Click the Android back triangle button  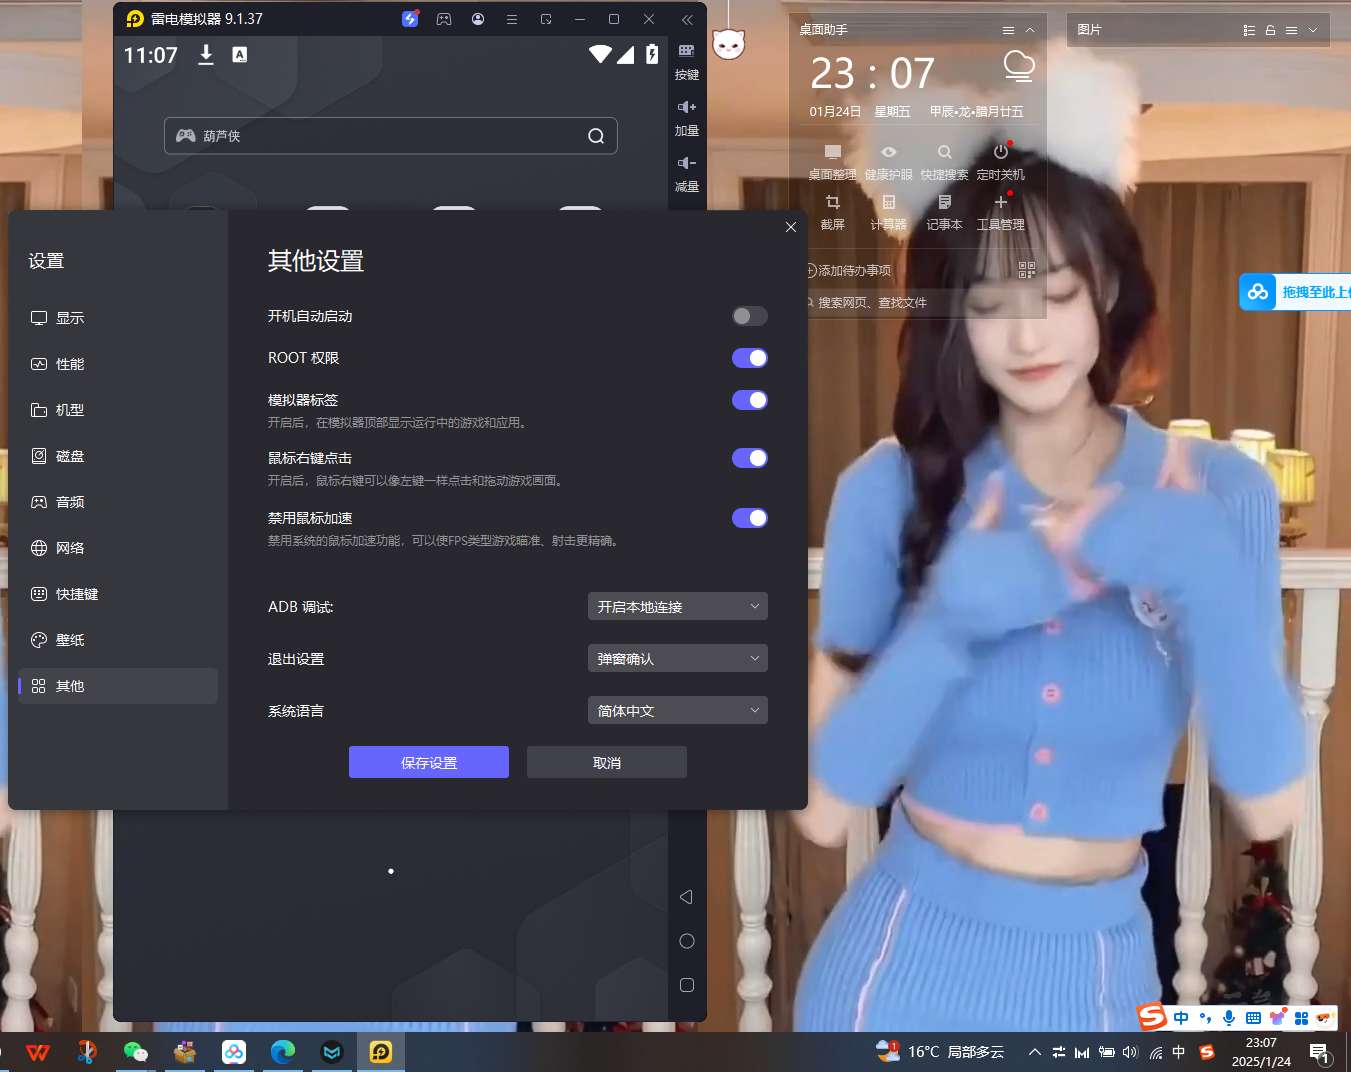click(686, 897)
